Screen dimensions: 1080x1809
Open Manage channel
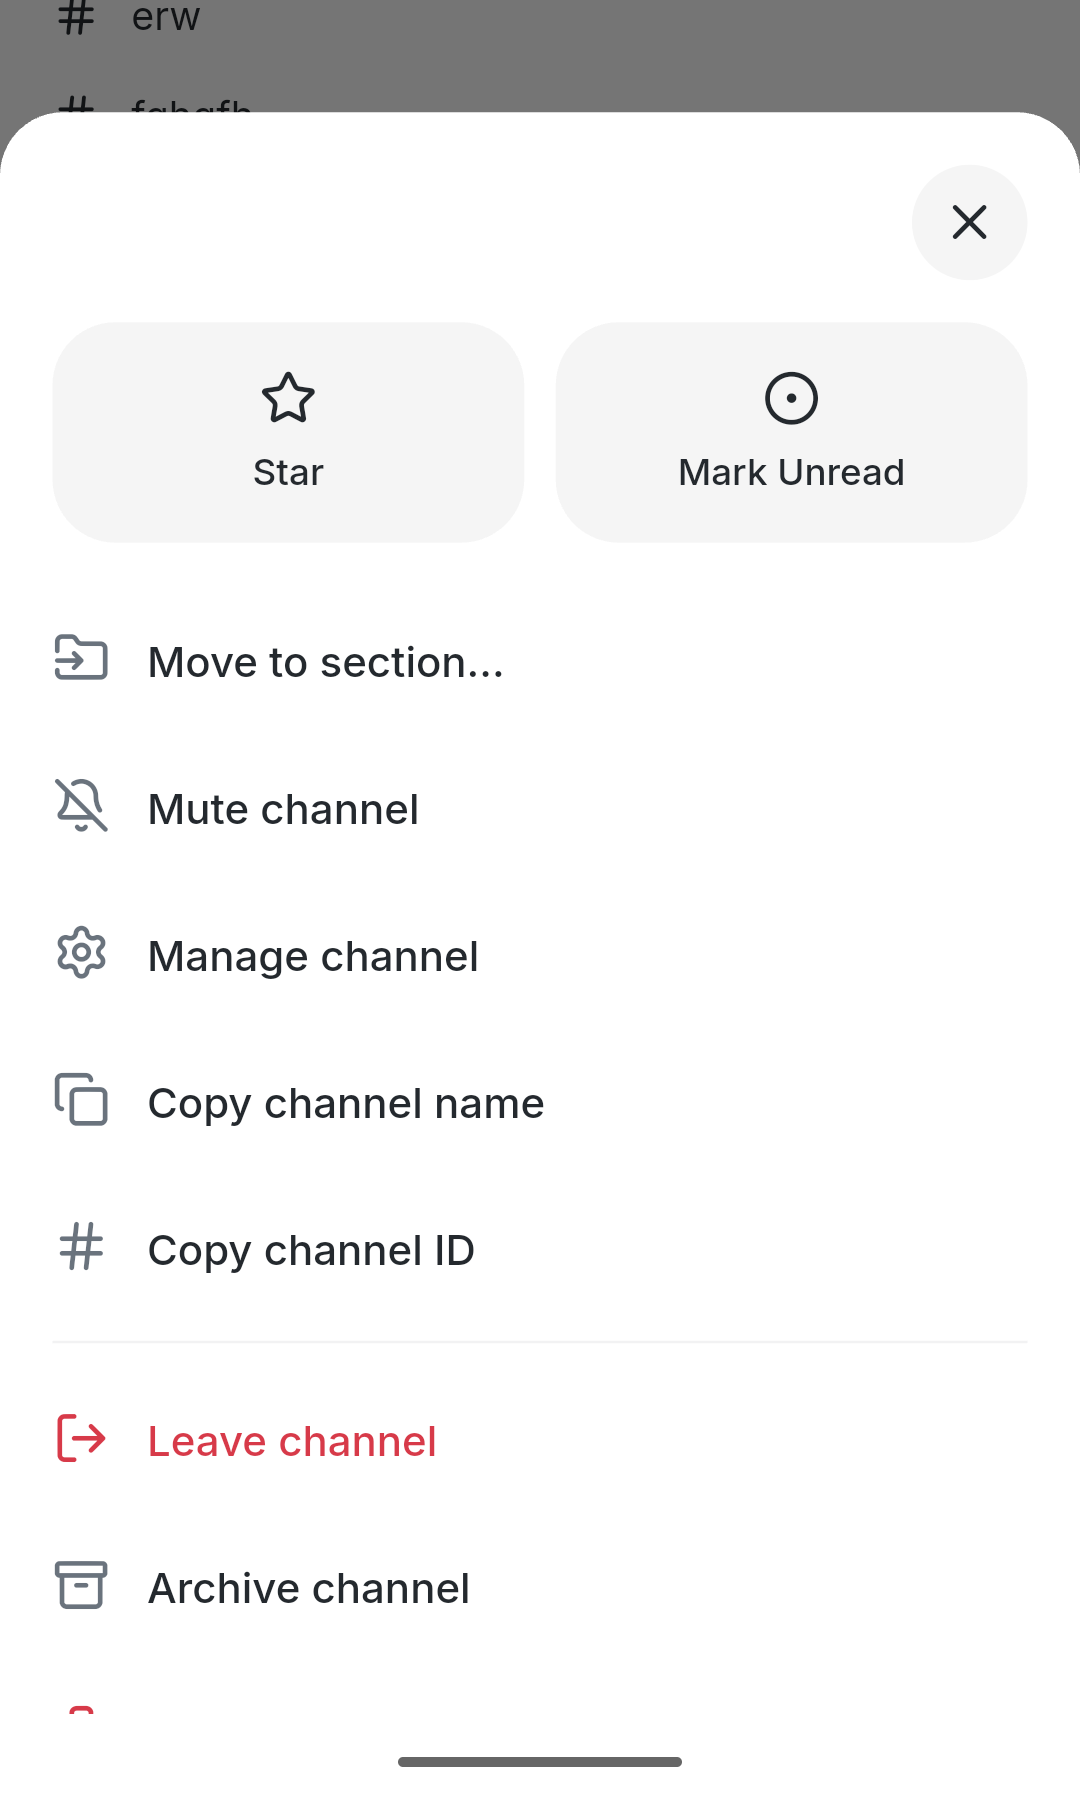[540, 956]
